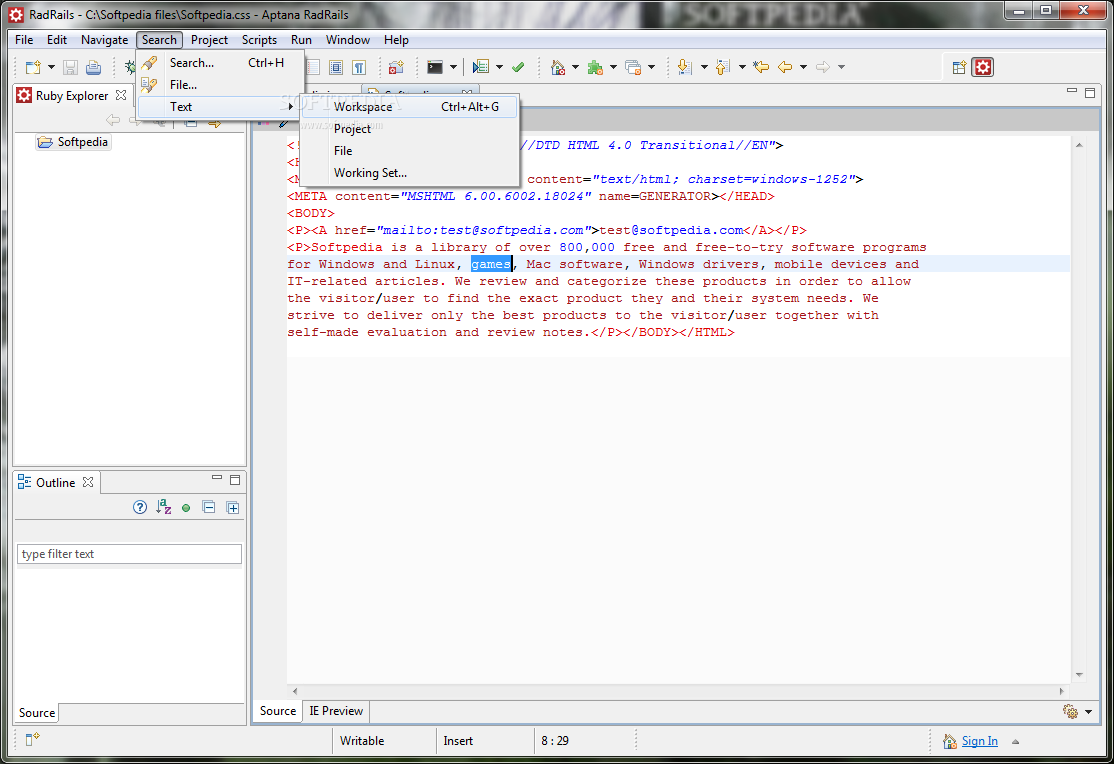1114x764 pixels.
Task: Open the New wizard dropdown arrow
Action: 51,68
